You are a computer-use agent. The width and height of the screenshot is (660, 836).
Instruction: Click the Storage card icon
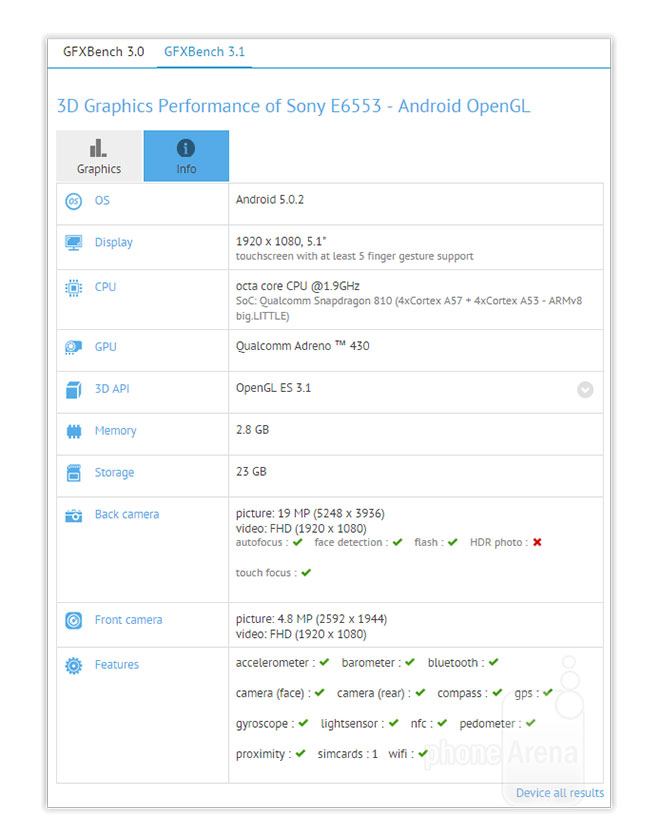74,473
